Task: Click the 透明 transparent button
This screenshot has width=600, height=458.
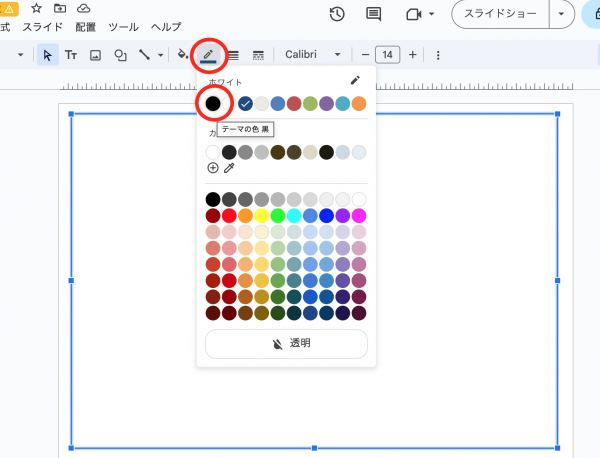Action: coord(286,343)
